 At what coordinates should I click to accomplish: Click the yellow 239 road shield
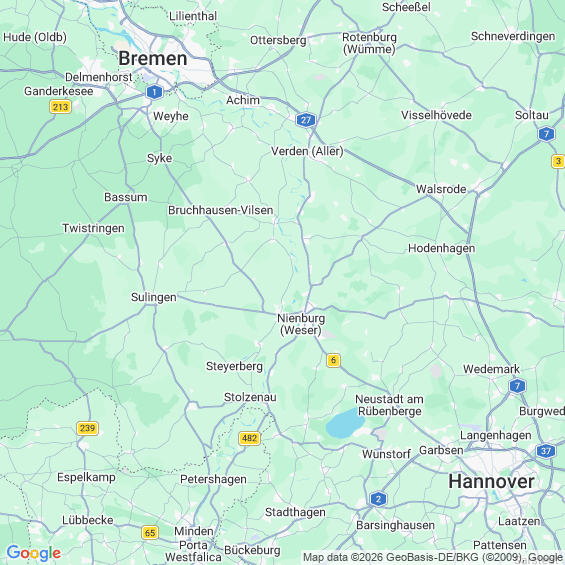tap(88, 428)
